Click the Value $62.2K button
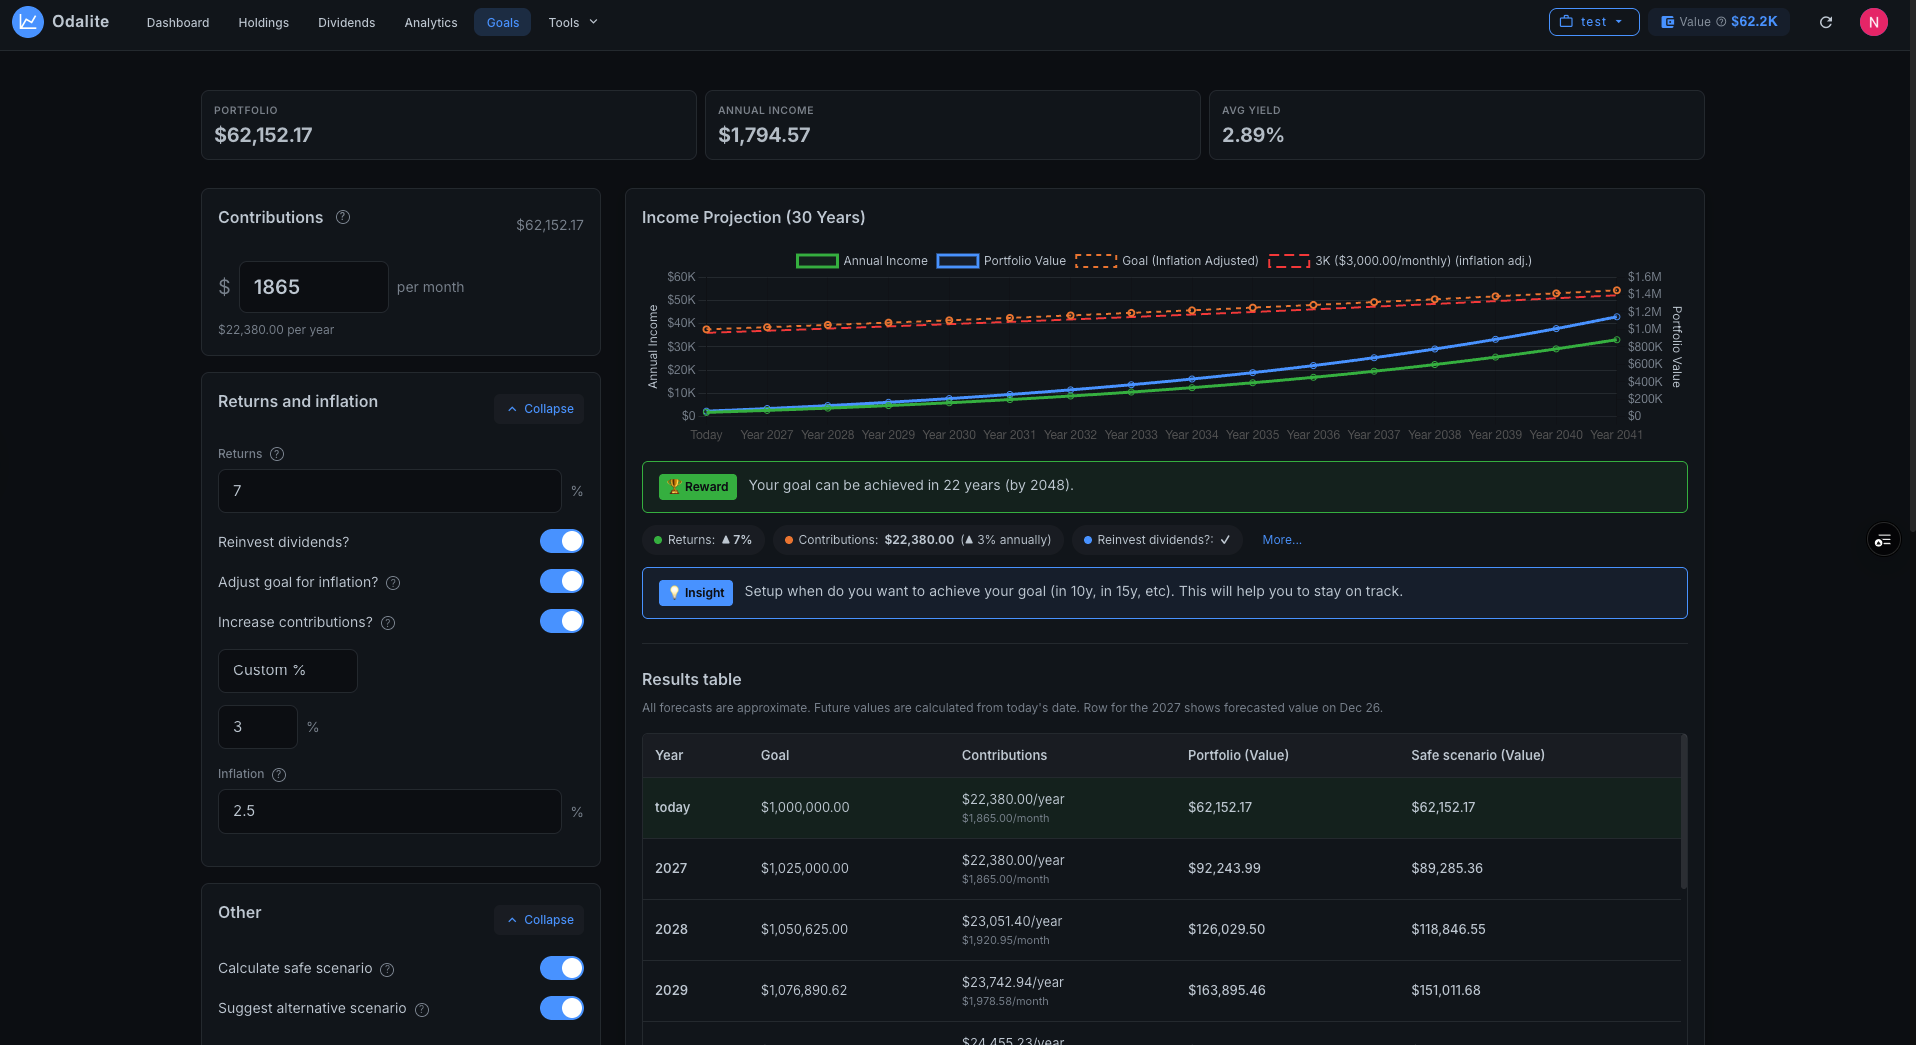 coord(1719,22)
